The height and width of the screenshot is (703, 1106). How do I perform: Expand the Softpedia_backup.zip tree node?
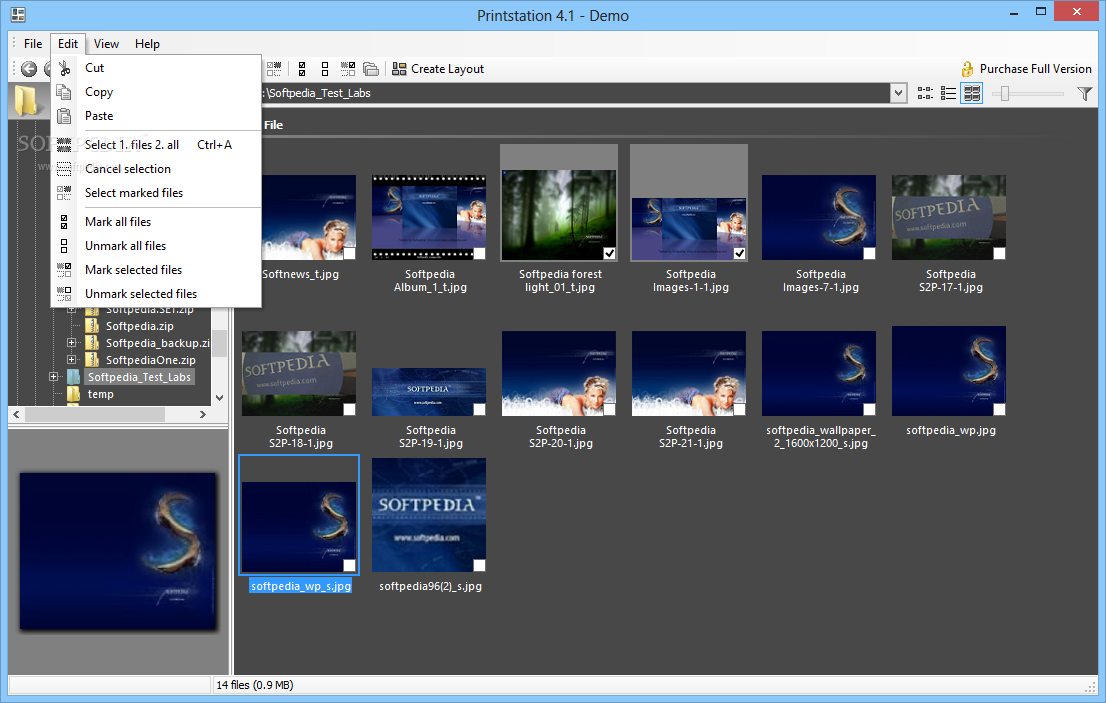pyautogui.click(x=71, y=343)
